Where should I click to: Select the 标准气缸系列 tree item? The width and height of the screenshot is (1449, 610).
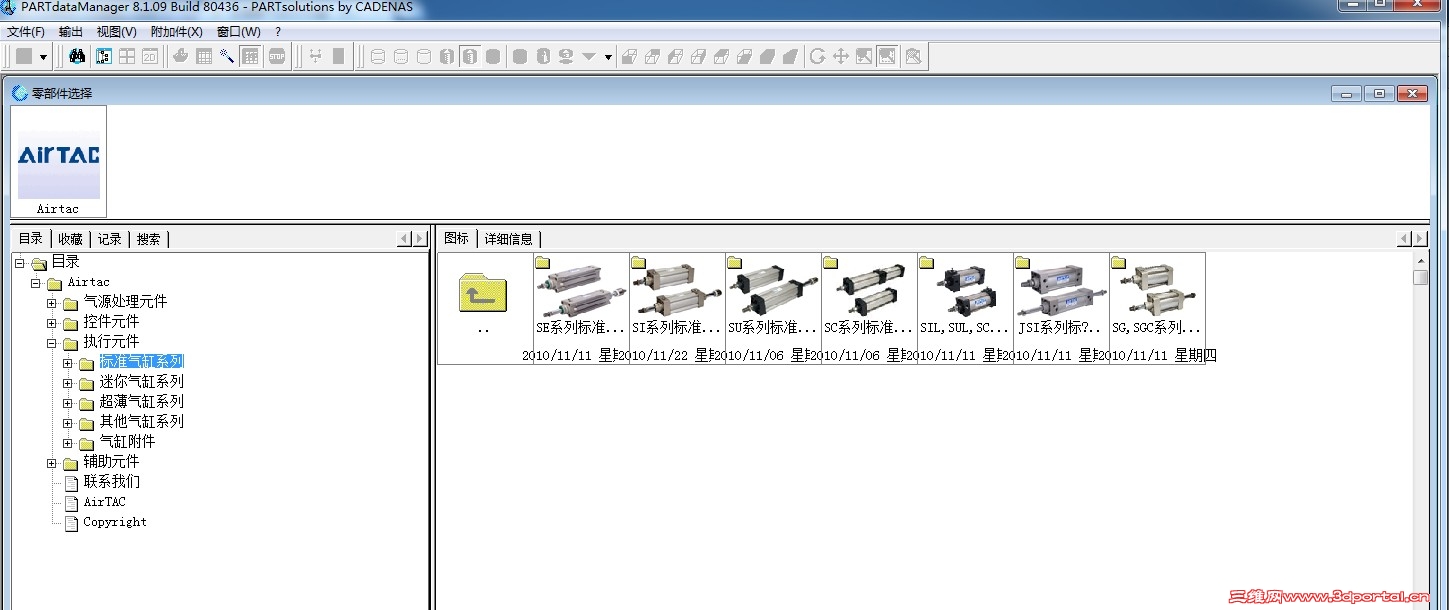tap(141, 362)
